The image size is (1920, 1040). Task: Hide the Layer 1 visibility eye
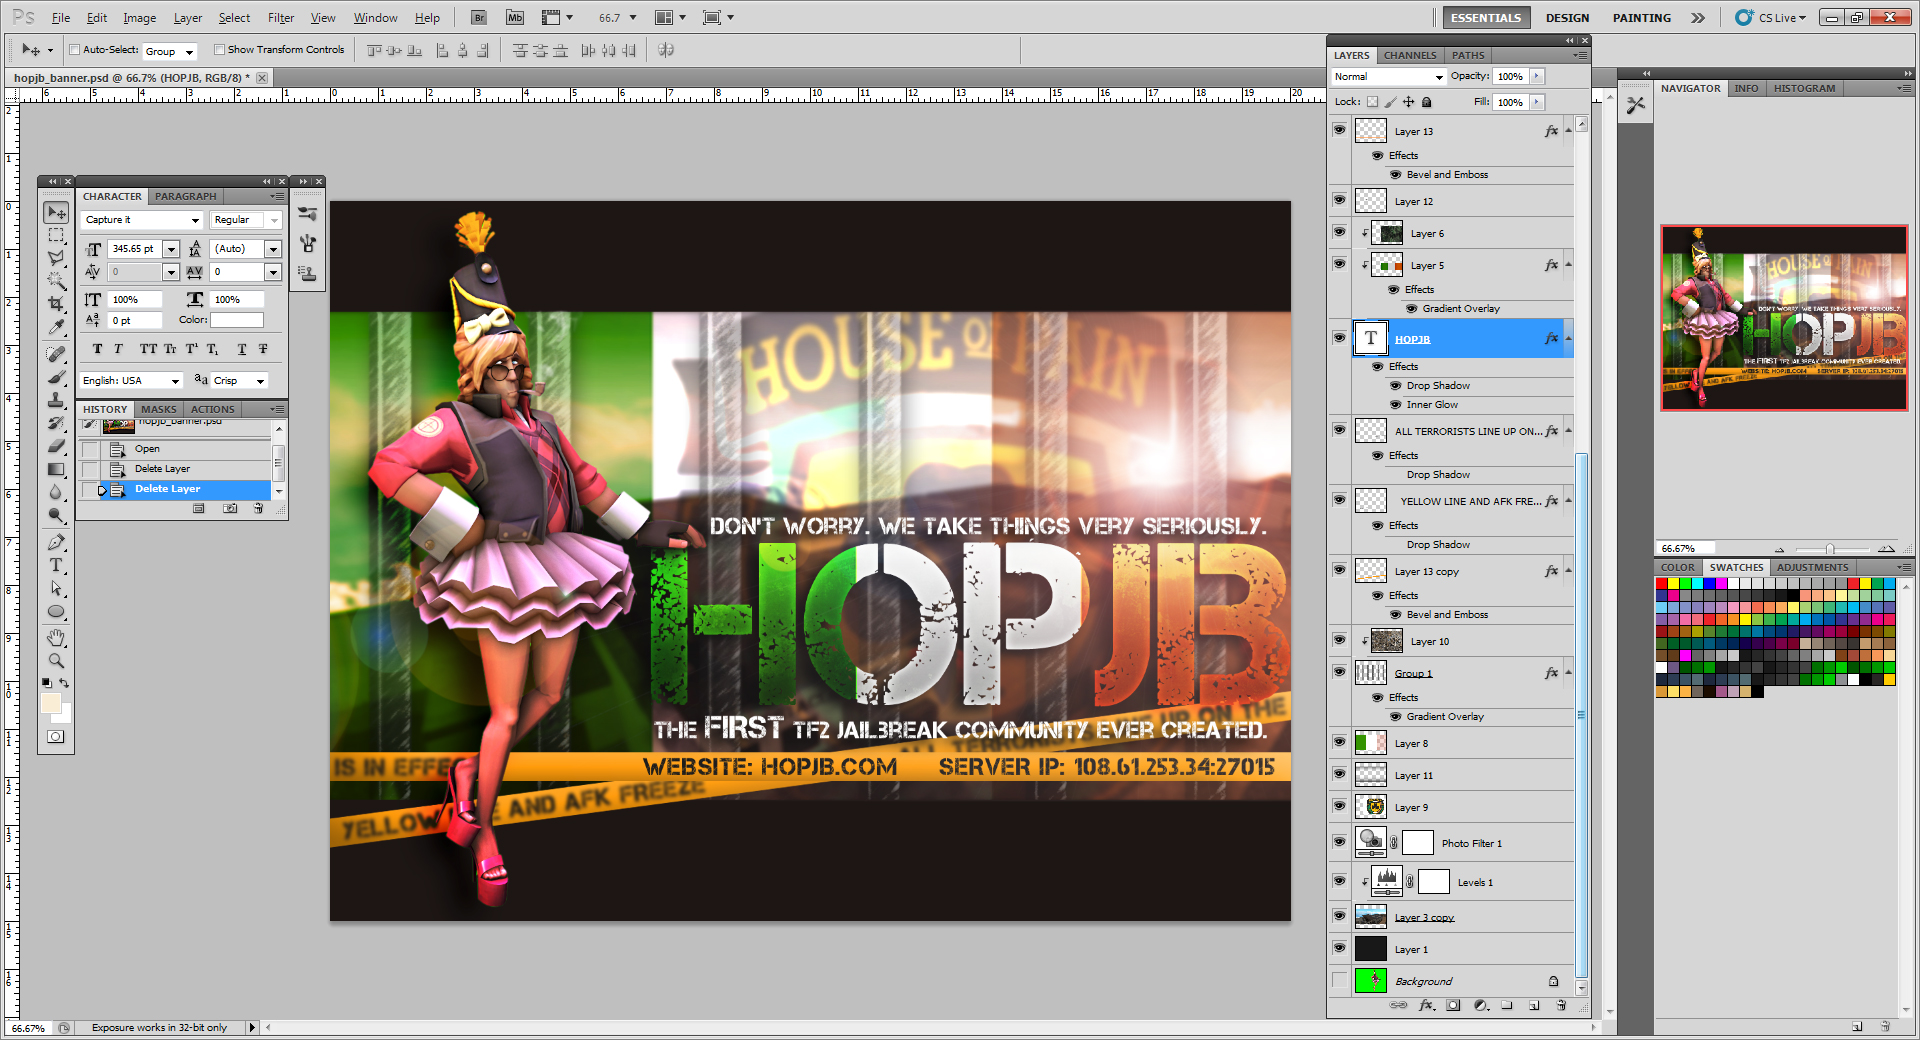click(x=1339, y=947)
